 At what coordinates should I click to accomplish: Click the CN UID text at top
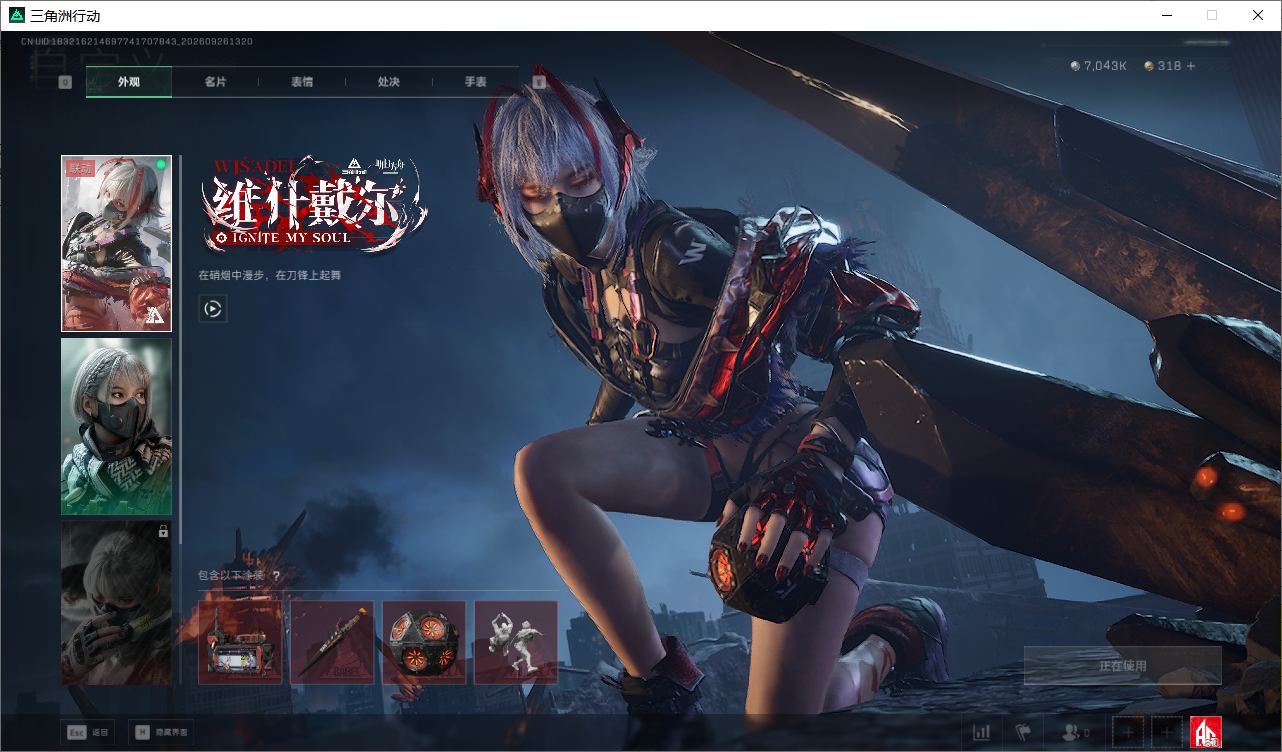[x=136, y=42]
